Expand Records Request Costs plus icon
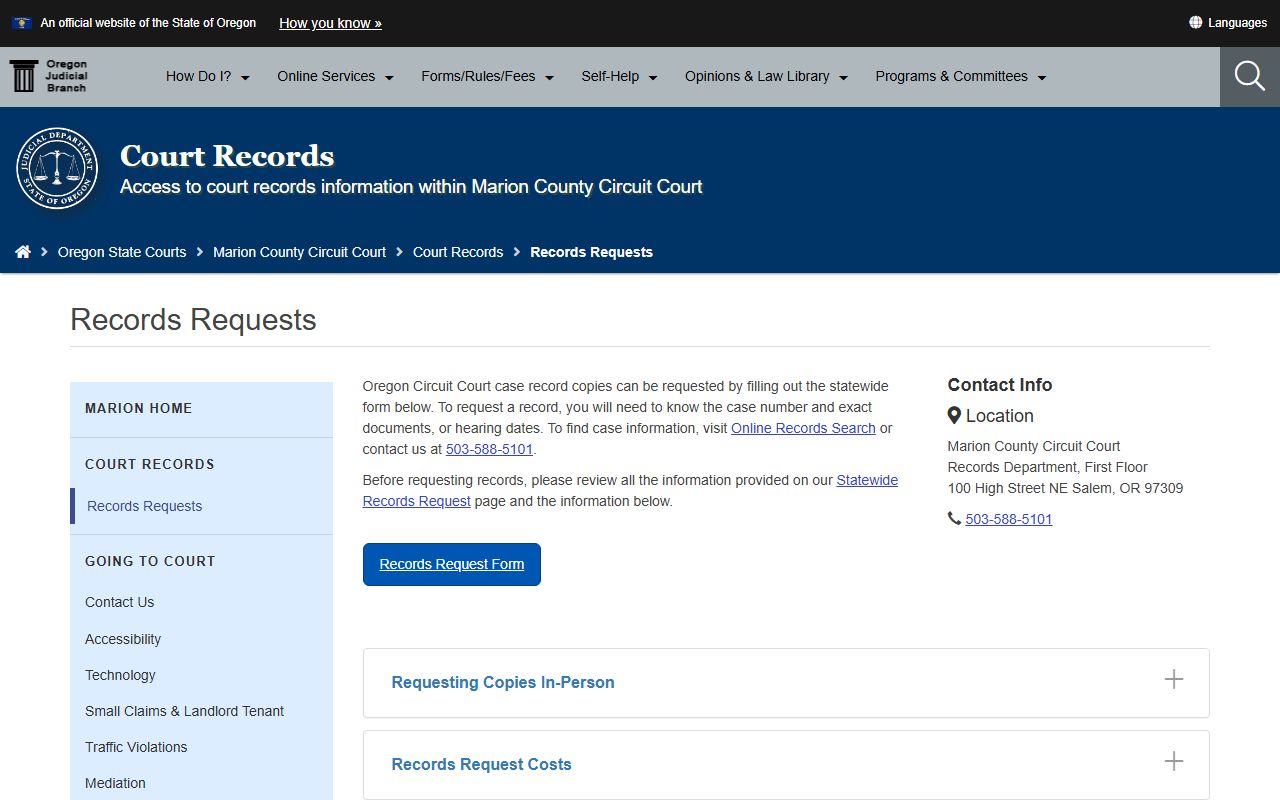This screenshot has width=1280, height=800. tap(1174, 762)
